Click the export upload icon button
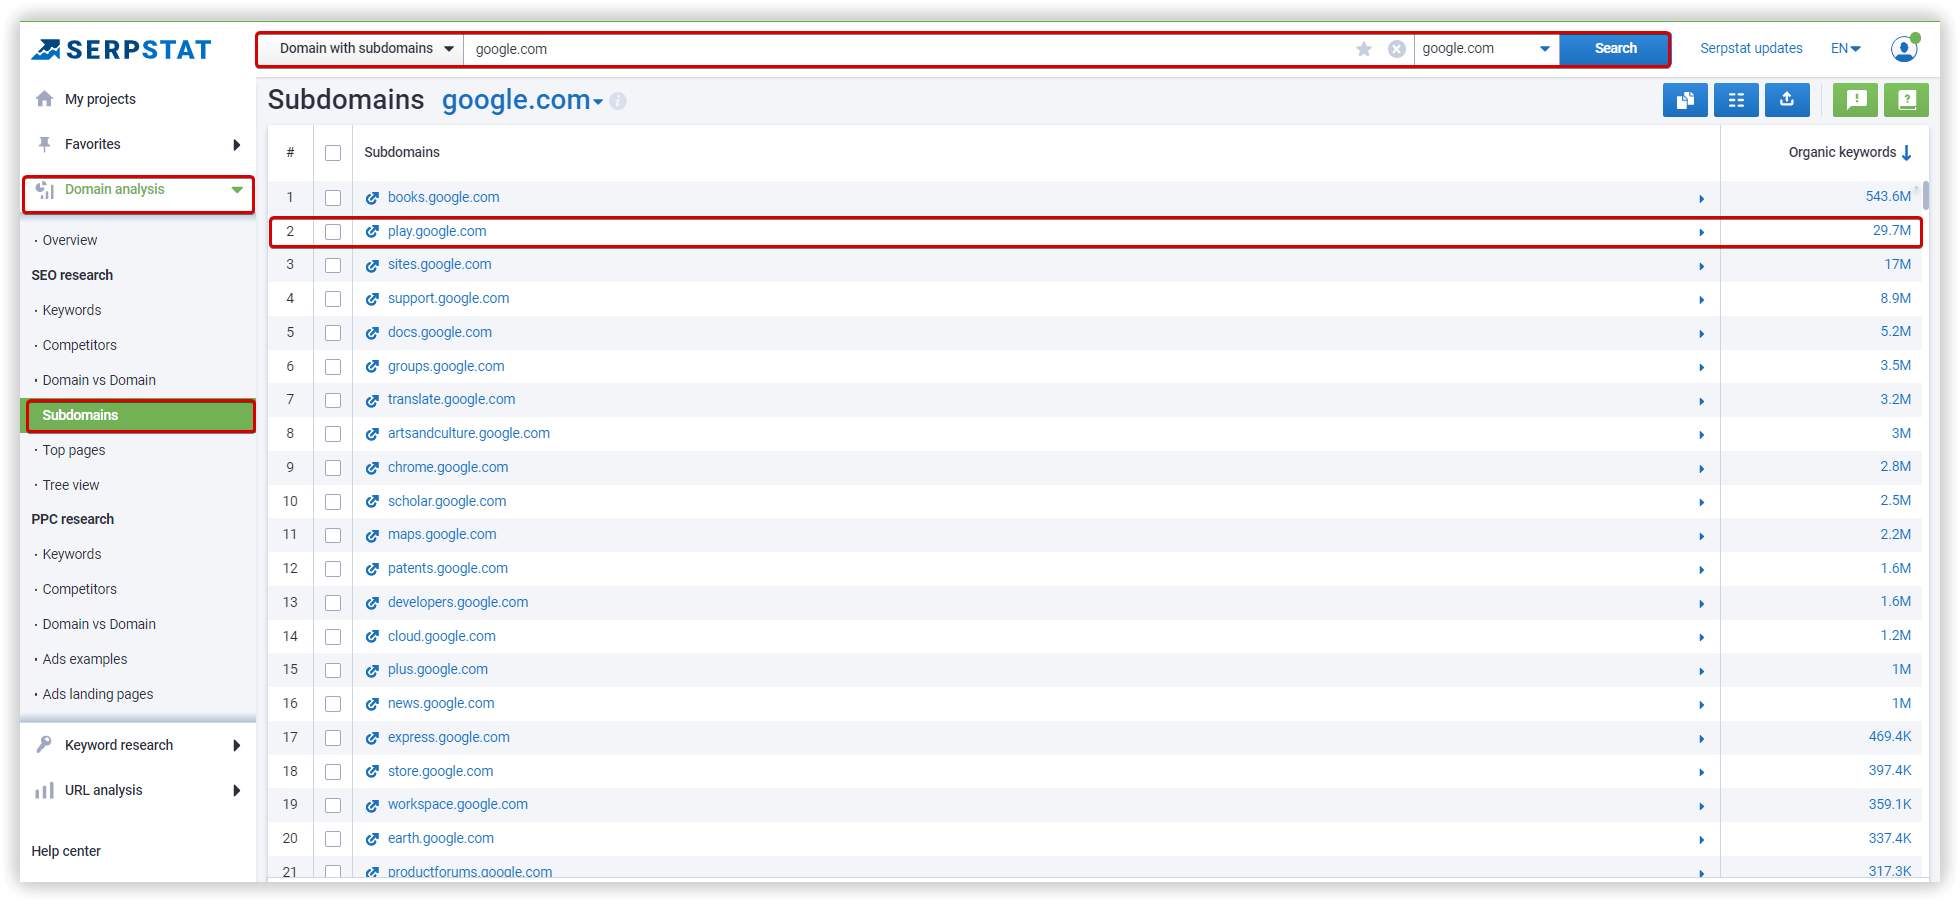The width and height of the screenshot is (1960, 902). pos(1787,100)
